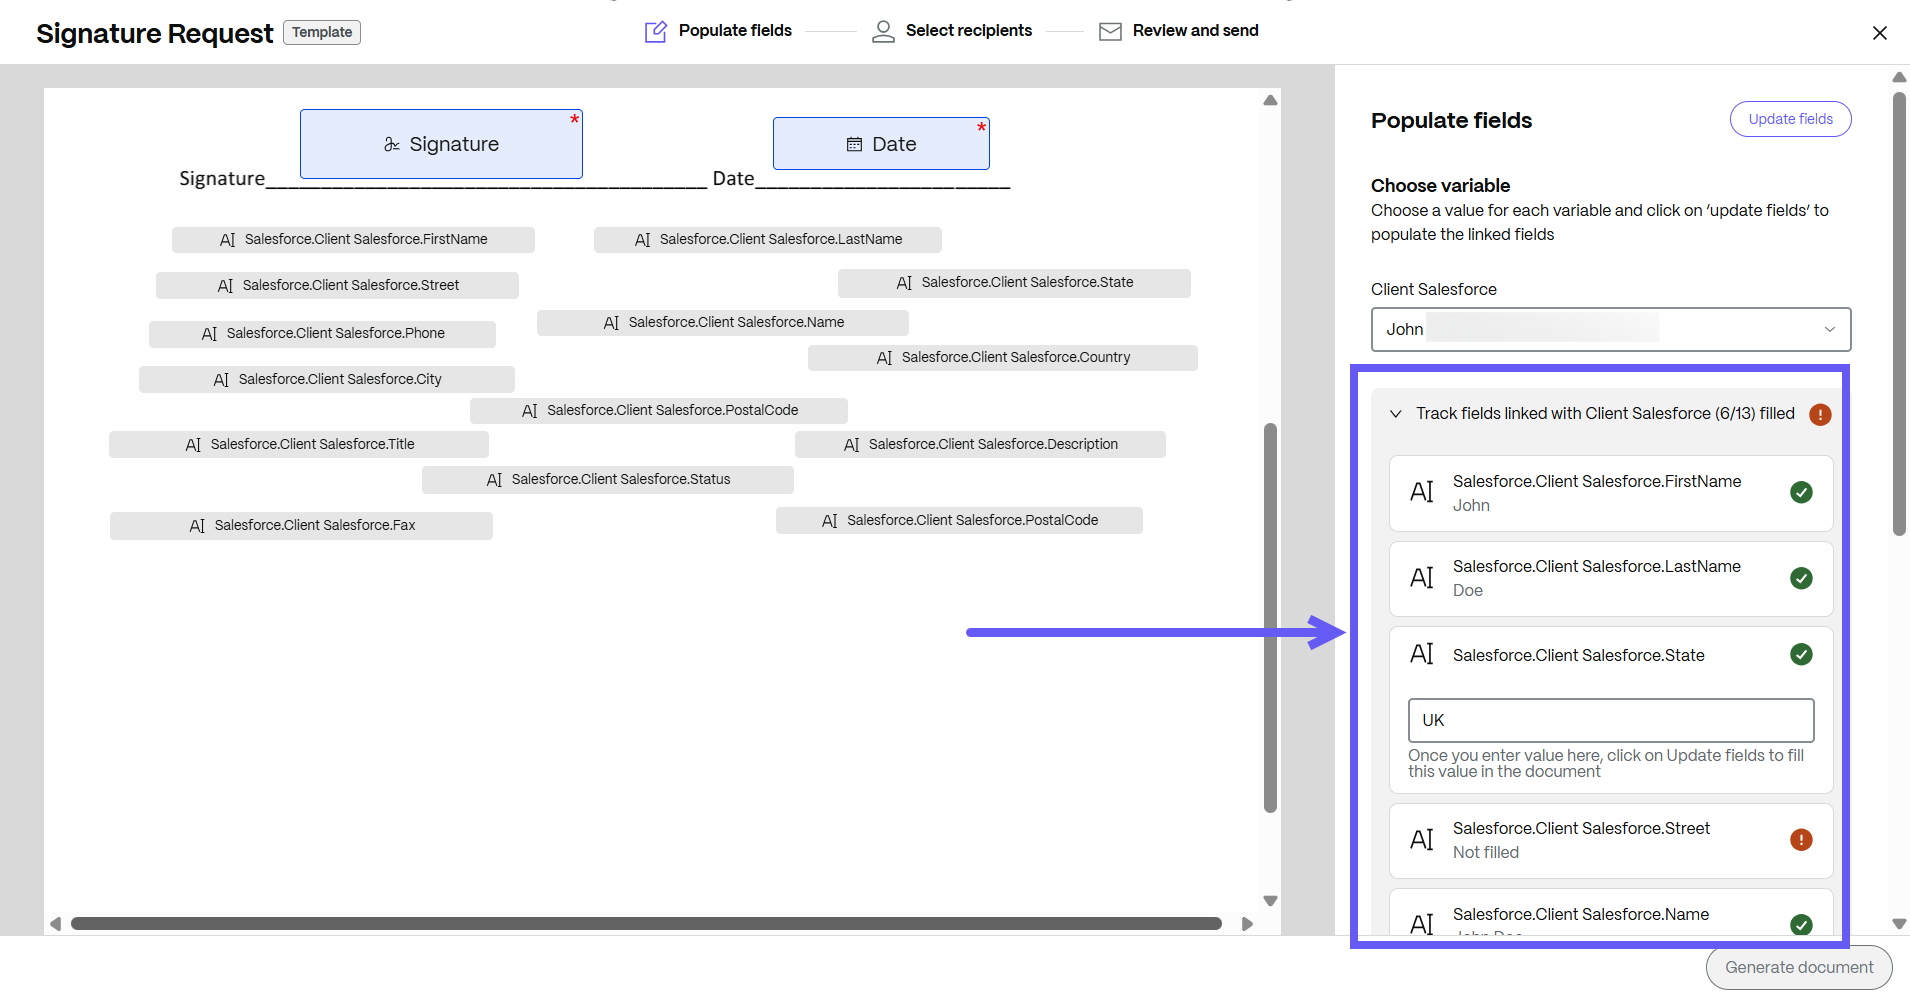Select the Salesforce.City field in the document
This screenshot has height=996, width=1910.
point(327,380)
